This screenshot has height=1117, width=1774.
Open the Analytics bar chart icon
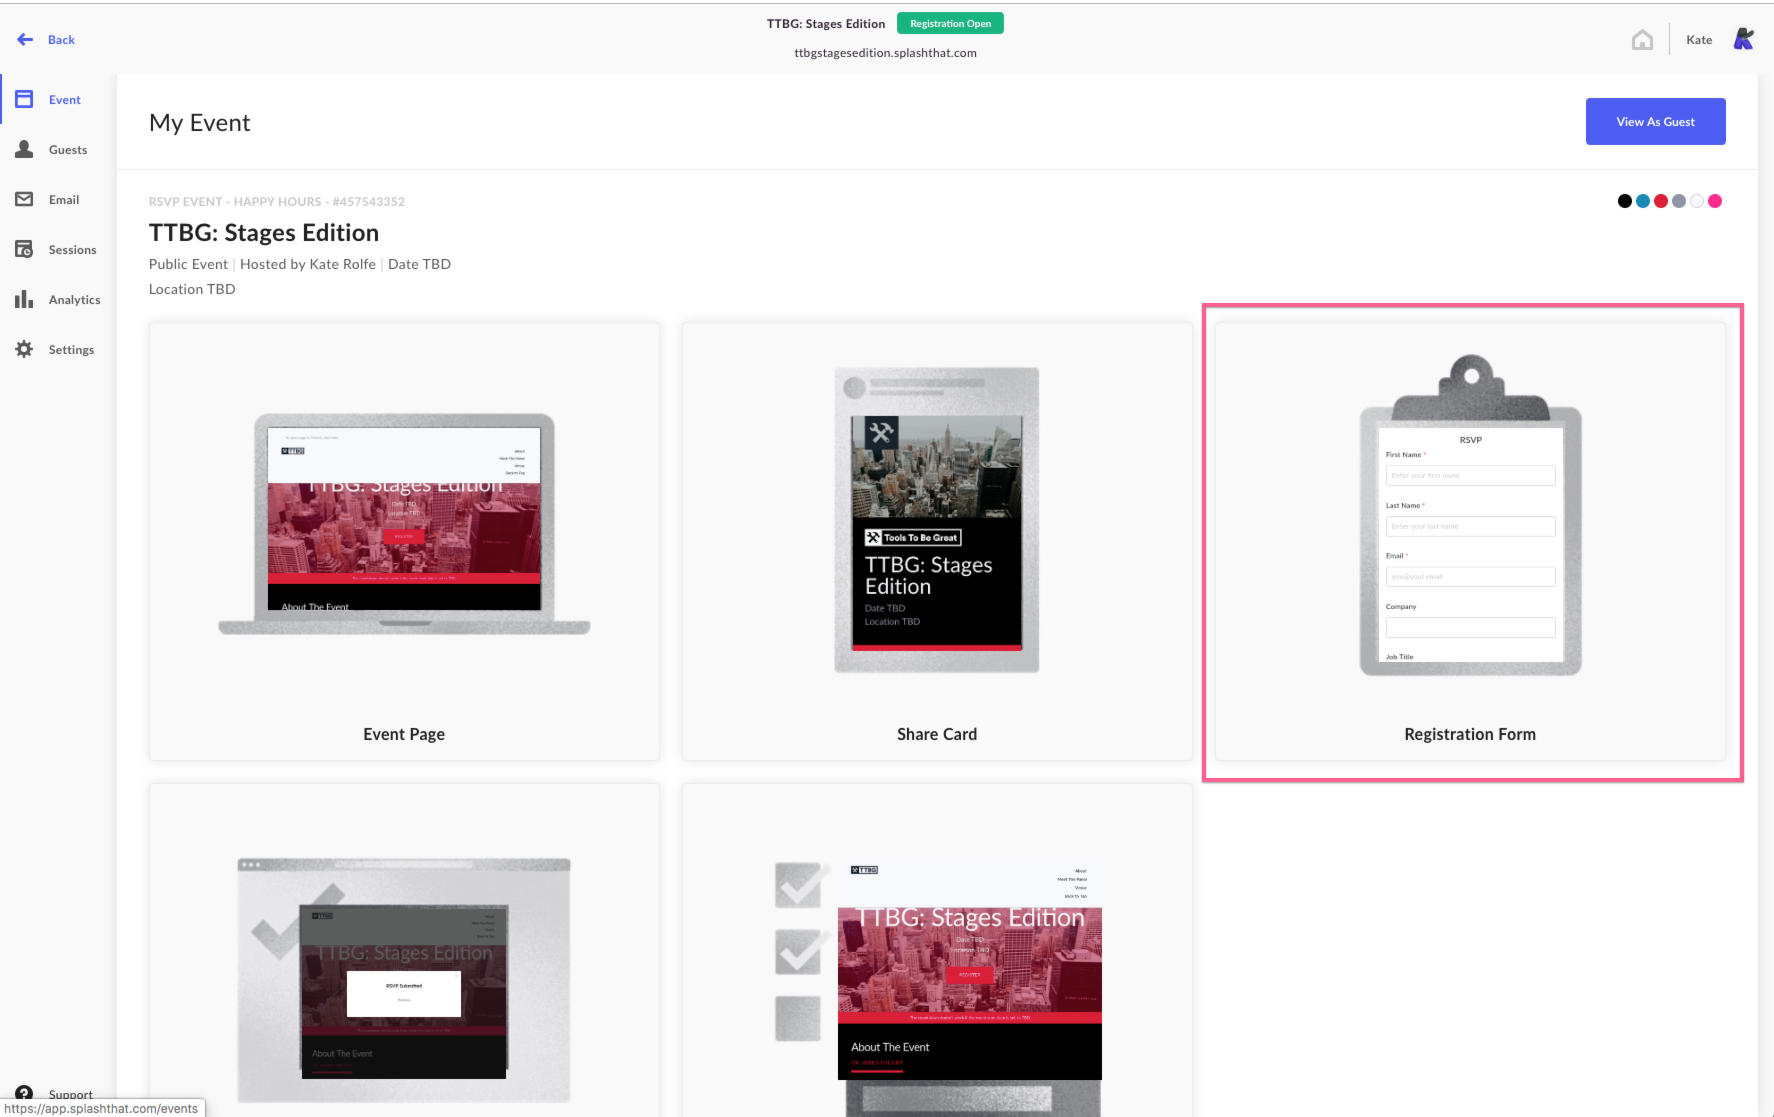click(x=24, y=299)
